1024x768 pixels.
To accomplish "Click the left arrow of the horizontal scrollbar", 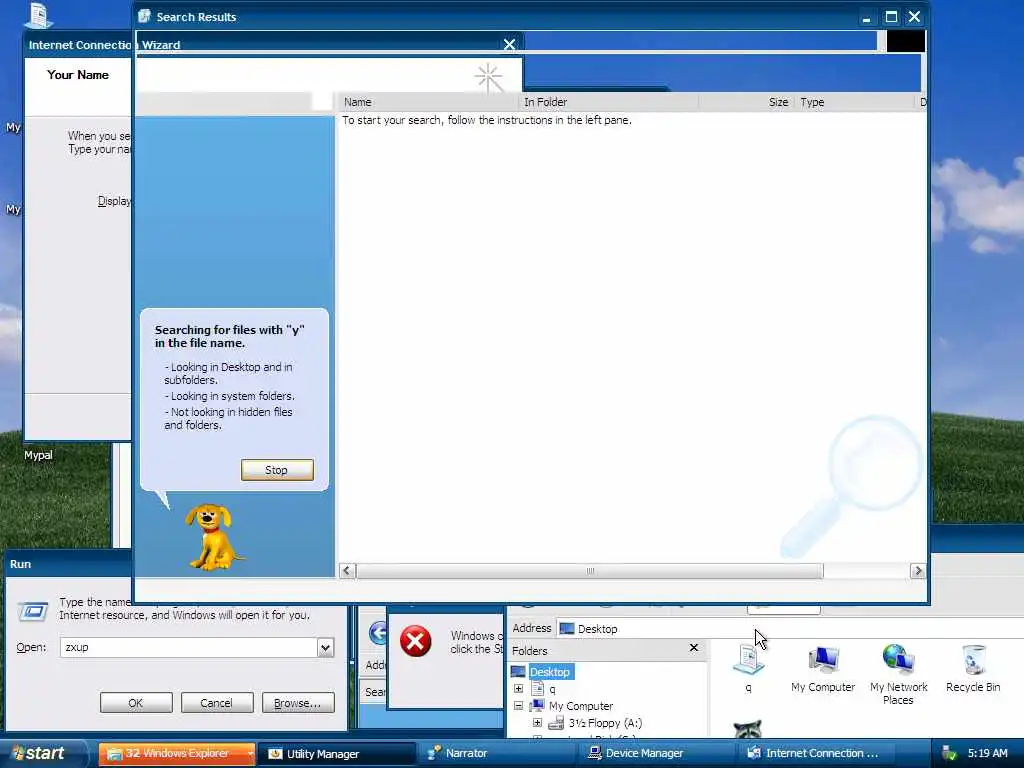I will (347, 571).
